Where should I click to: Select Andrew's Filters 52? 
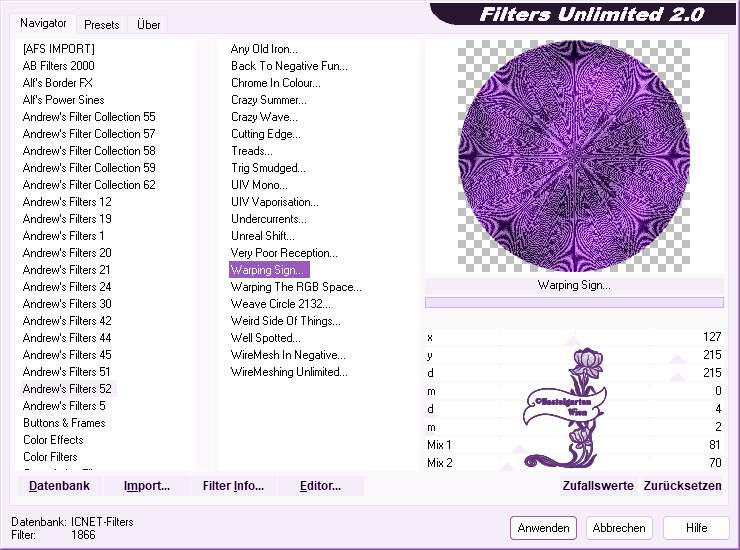click(67, 389)
